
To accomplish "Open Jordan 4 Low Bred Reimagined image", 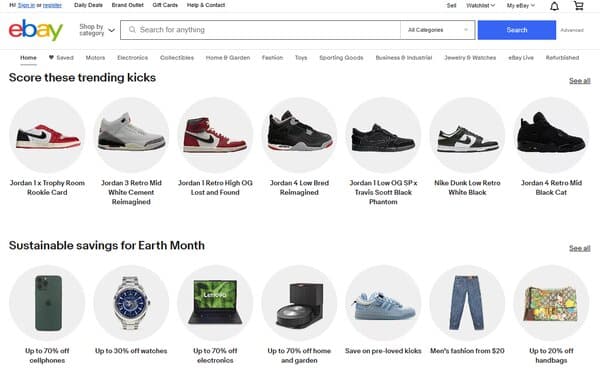I will (299, 135).
